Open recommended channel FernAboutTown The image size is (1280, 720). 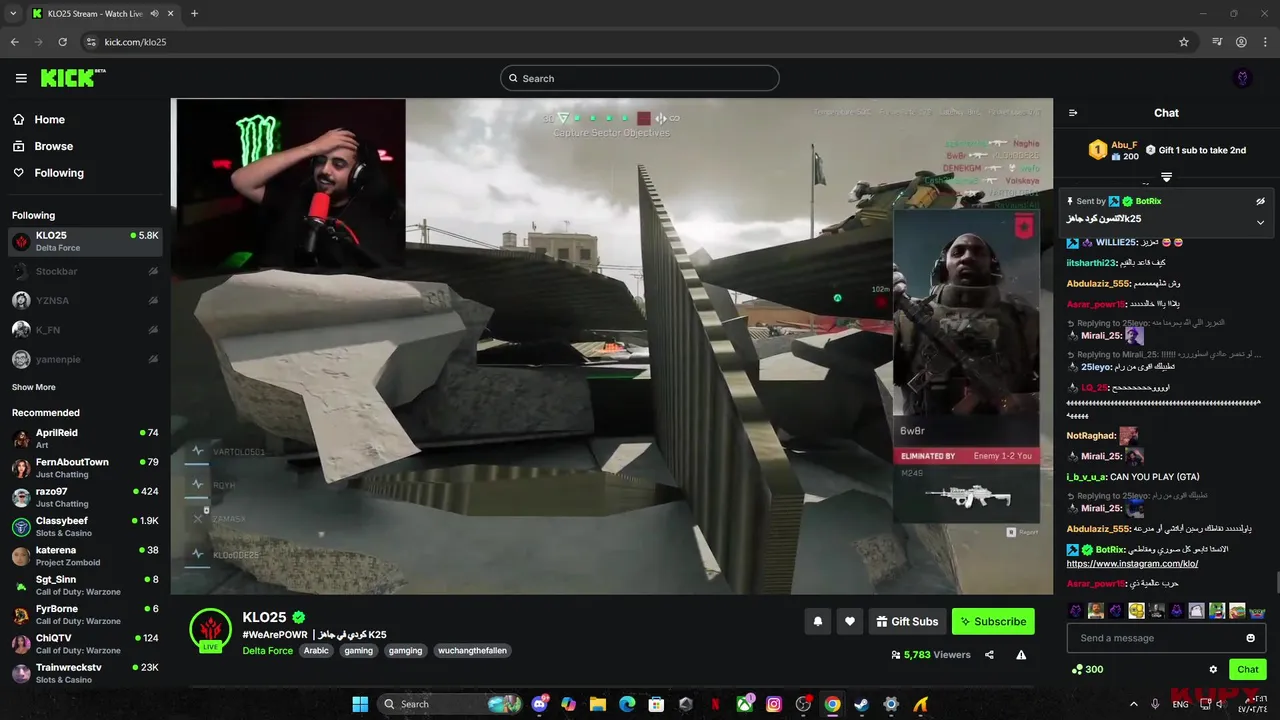pos(85,468)
